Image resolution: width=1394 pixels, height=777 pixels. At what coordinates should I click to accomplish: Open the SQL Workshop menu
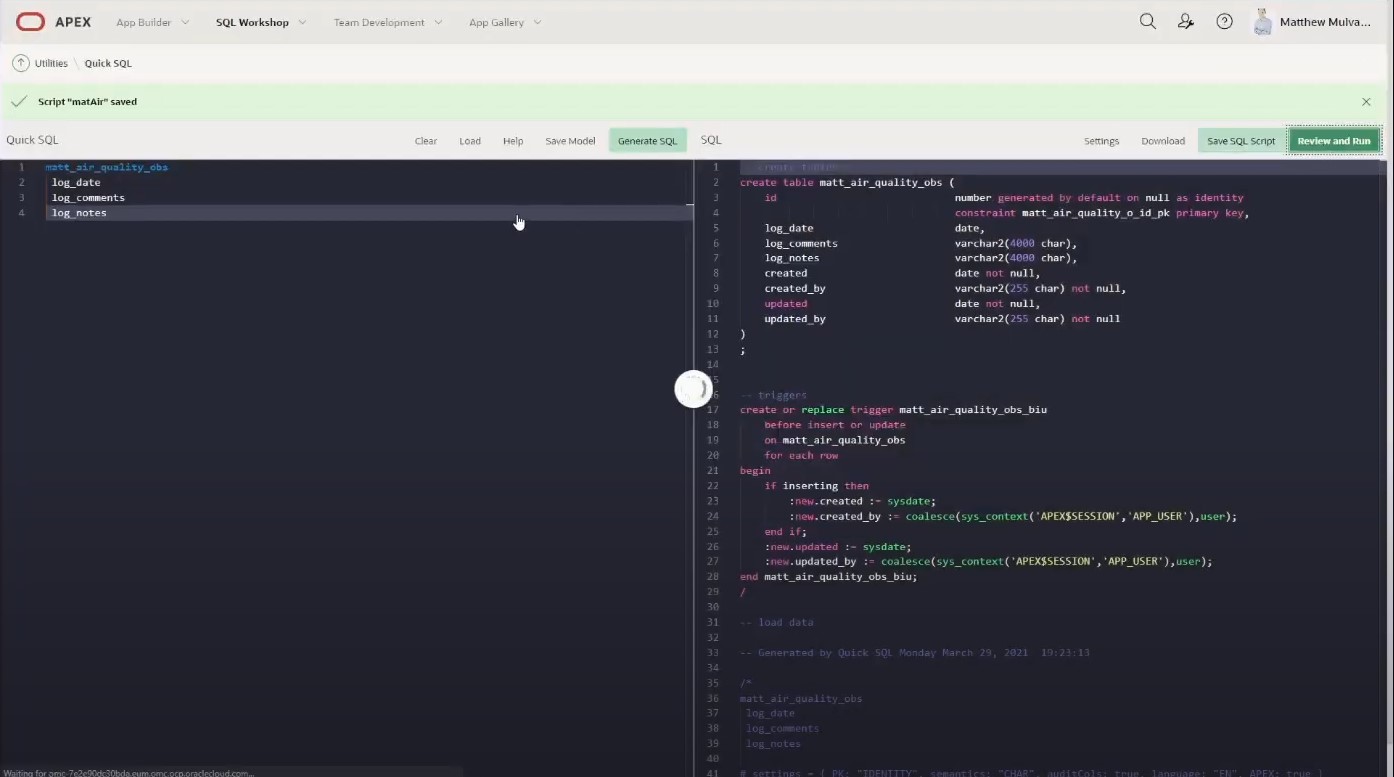[252, 22]
